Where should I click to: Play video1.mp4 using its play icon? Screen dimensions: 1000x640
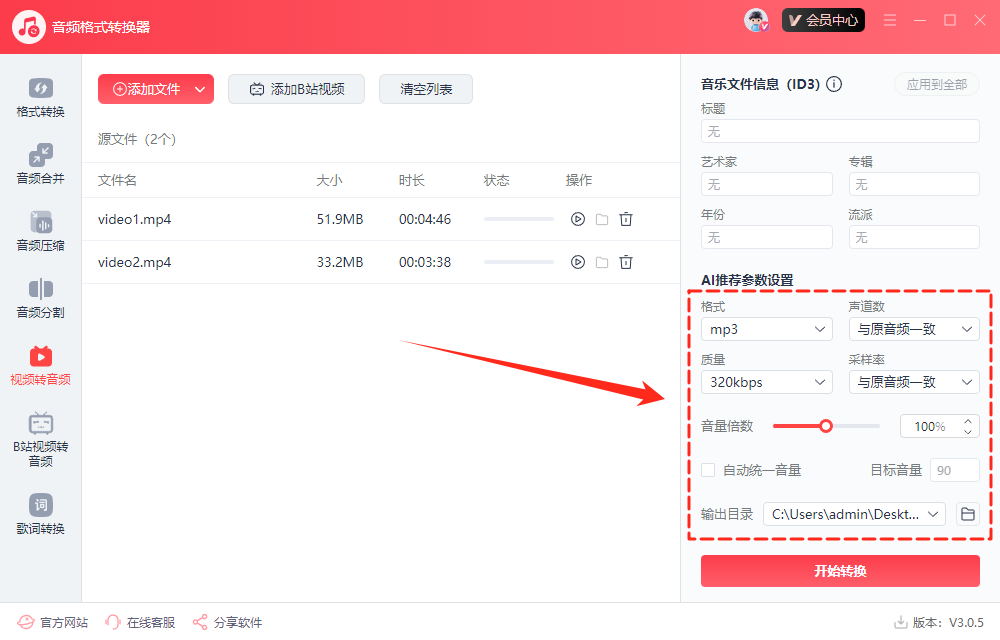(x=577, y=219)
